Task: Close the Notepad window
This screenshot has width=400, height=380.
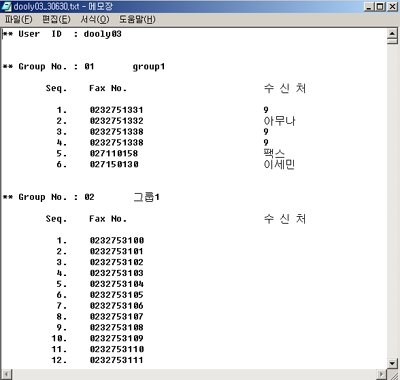Action: click(392, 7)
